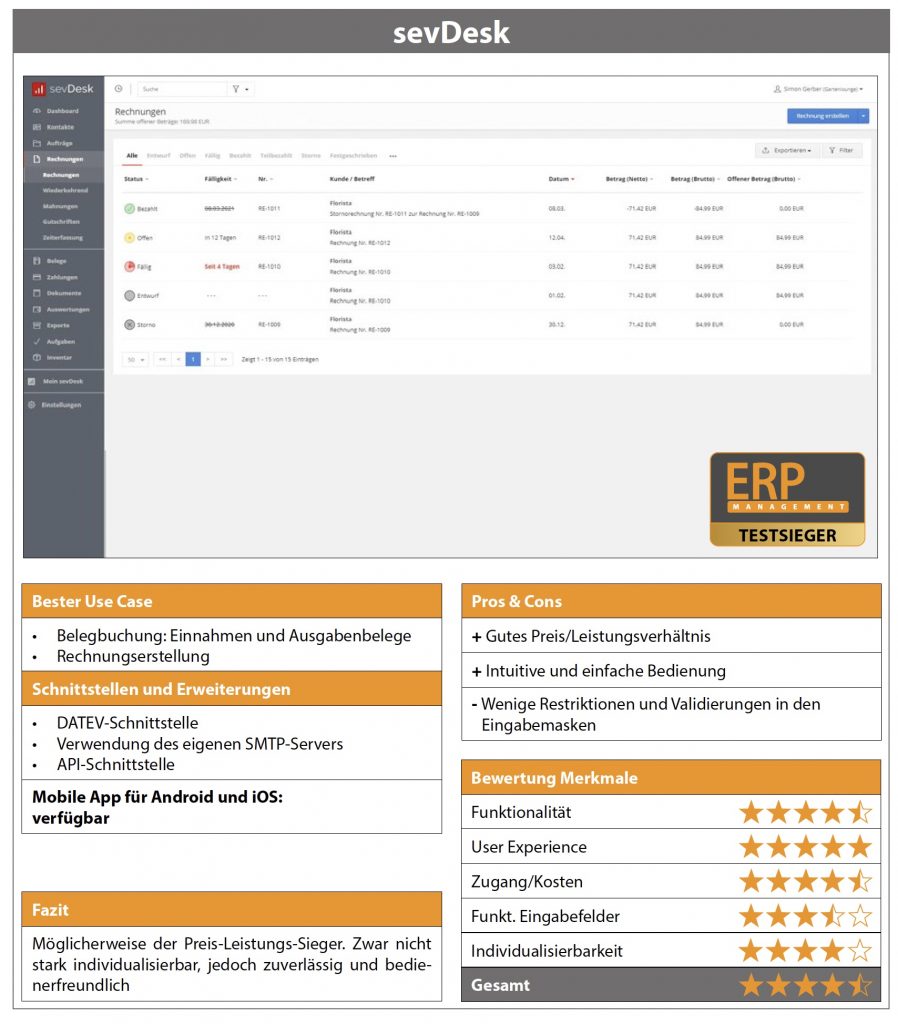The image size is (898, 1024).
Task: Click the red 'Seit 4 Tagen' due text
Action: pyautogui.click(x=222, y=266)
